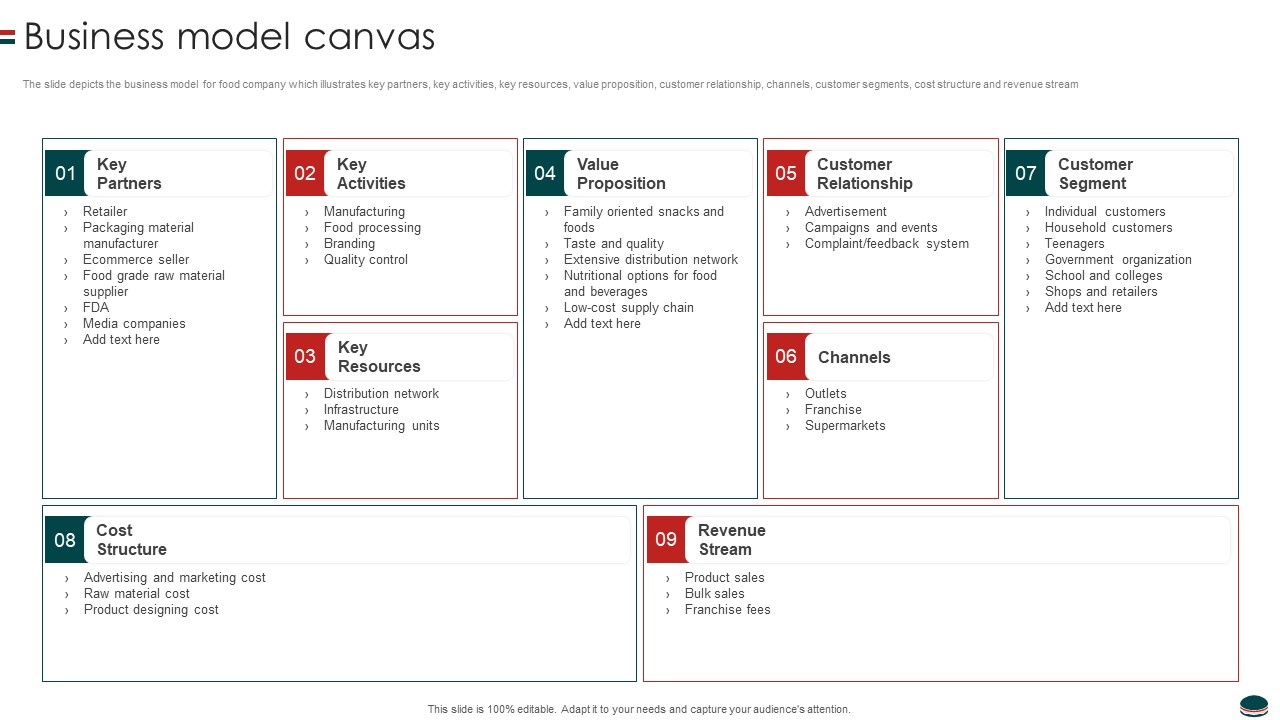Click the round logo in the bottom-right corner
Screen dimensions: 1280x720
[x=1253, y=706]
